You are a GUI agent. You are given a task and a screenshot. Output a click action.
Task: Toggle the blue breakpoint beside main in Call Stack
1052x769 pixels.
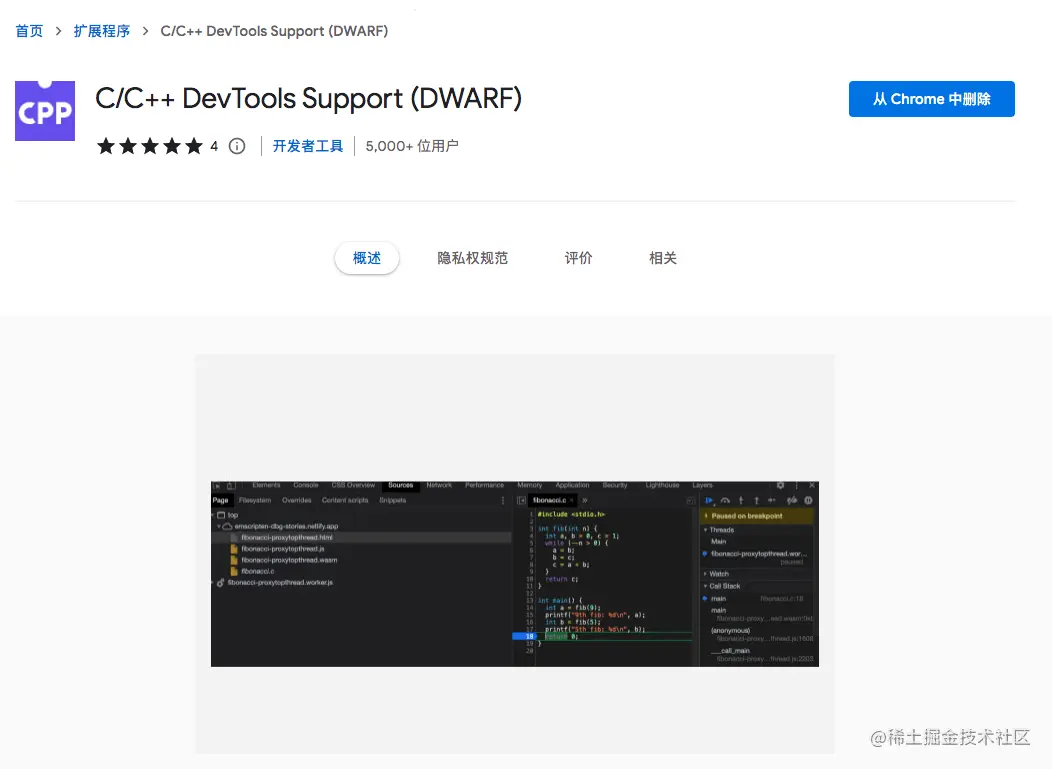click(705, 598)
